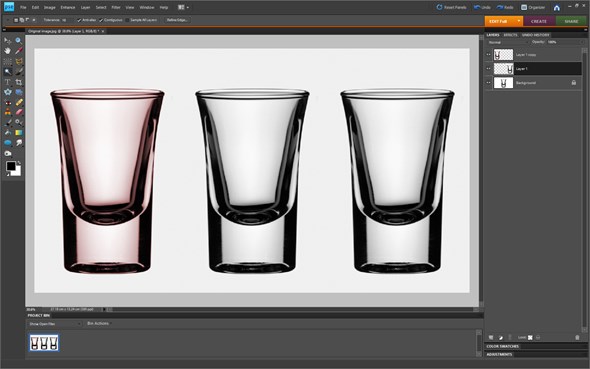Viewport: 590px width, 369px height.
Task: Select the Eraser tool
Action: click(18, 112)
